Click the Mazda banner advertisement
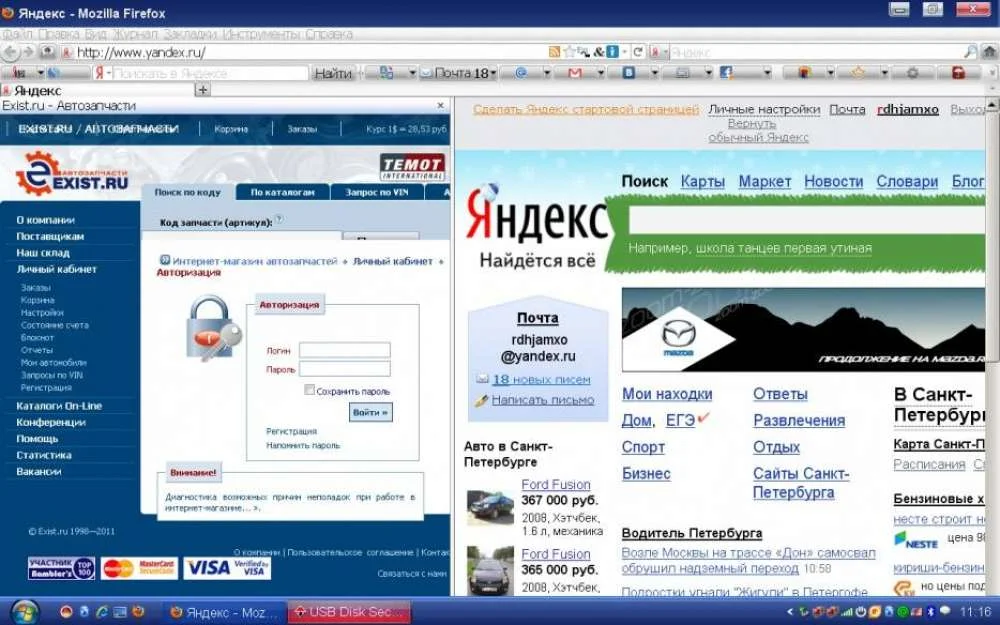1000x625 pixels. click(x=803, y=330)
